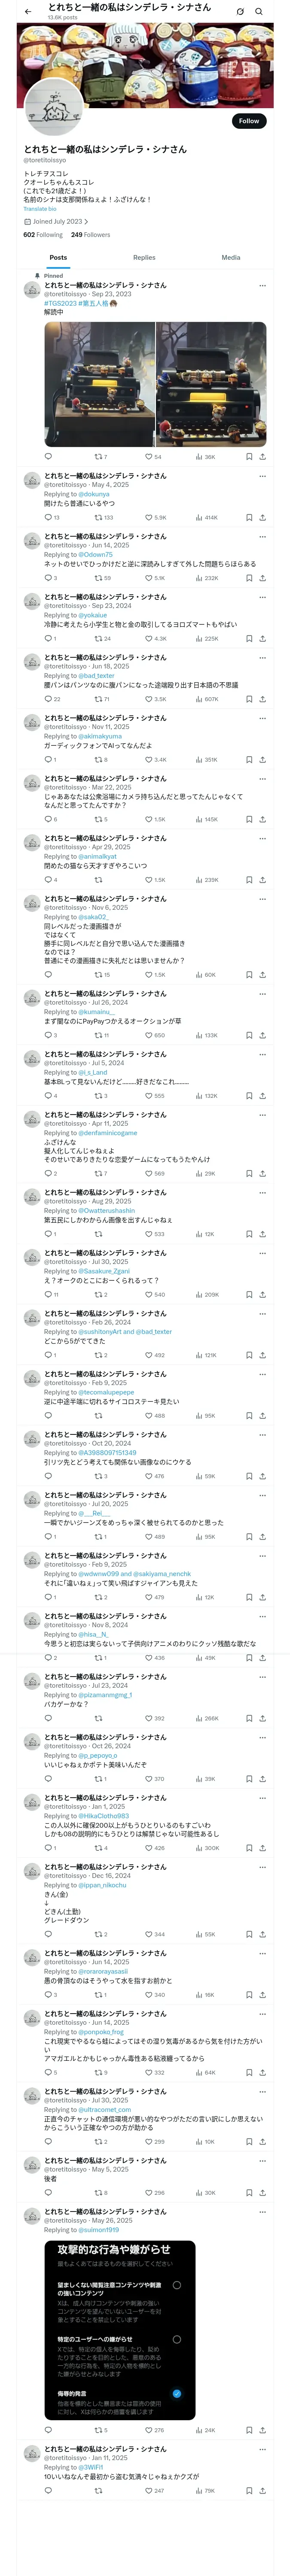Click the Grok icon beside search
This screenshot has width=290, height=2576.
pyautogui.click(x=240, y=12)
